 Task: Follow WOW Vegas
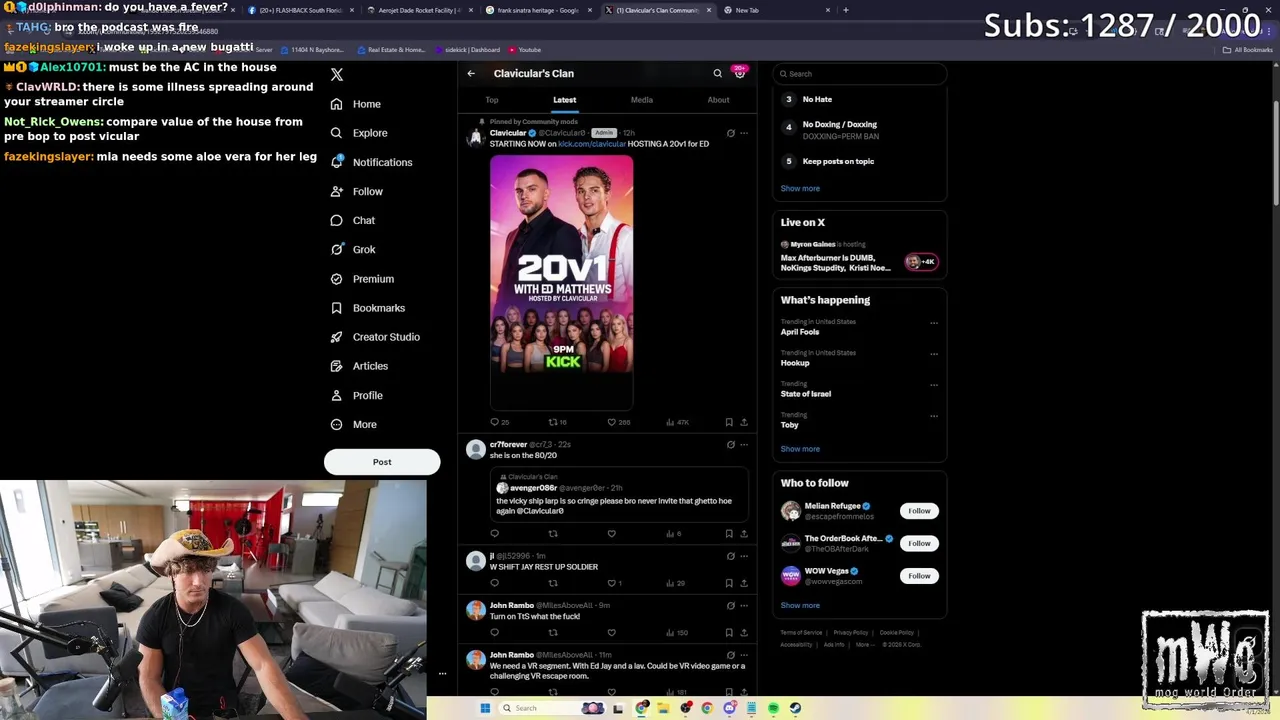tap(919, 576)
